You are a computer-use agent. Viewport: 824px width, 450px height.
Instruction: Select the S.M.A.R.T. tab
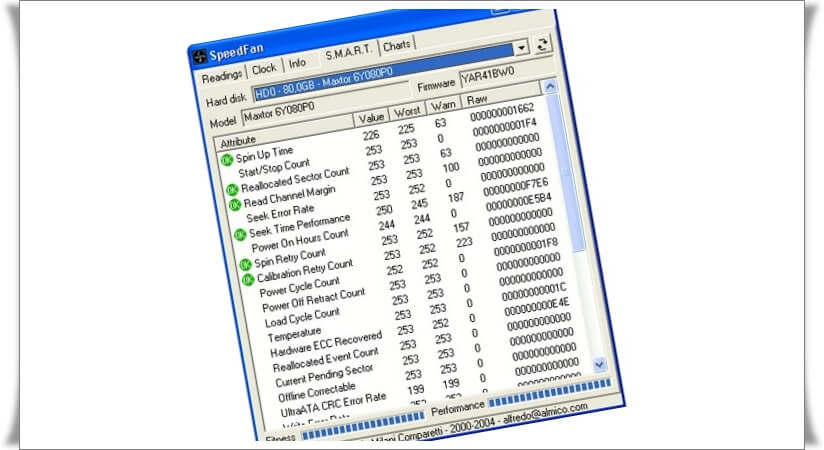pyautogui.click(x=348, y=53)
